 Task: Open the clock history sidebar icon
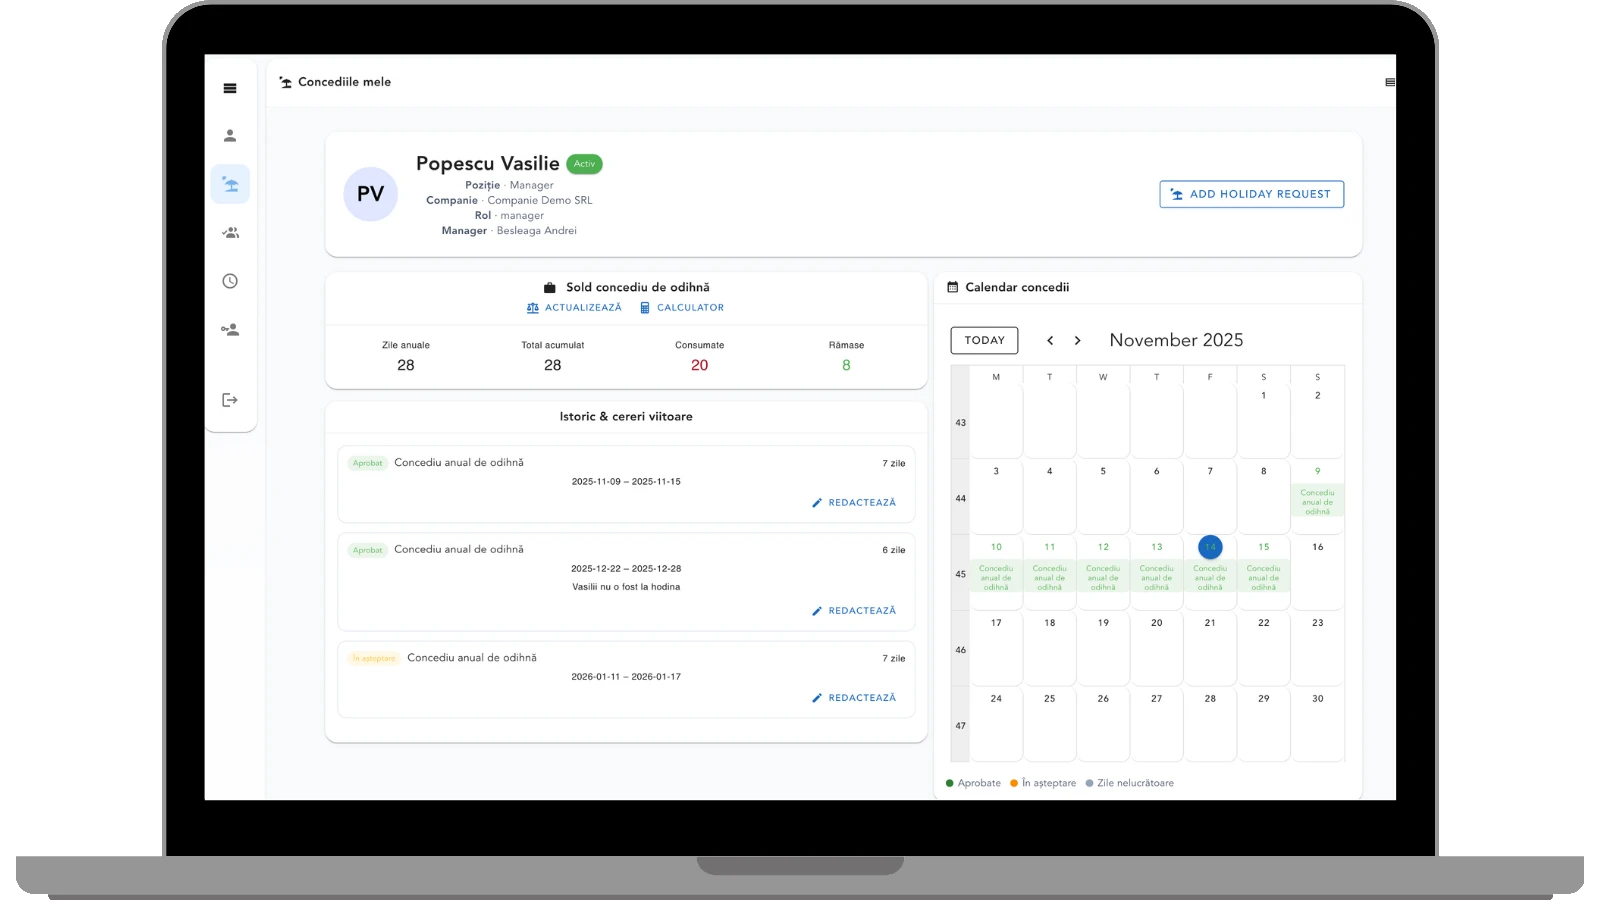tap(230, 281)
